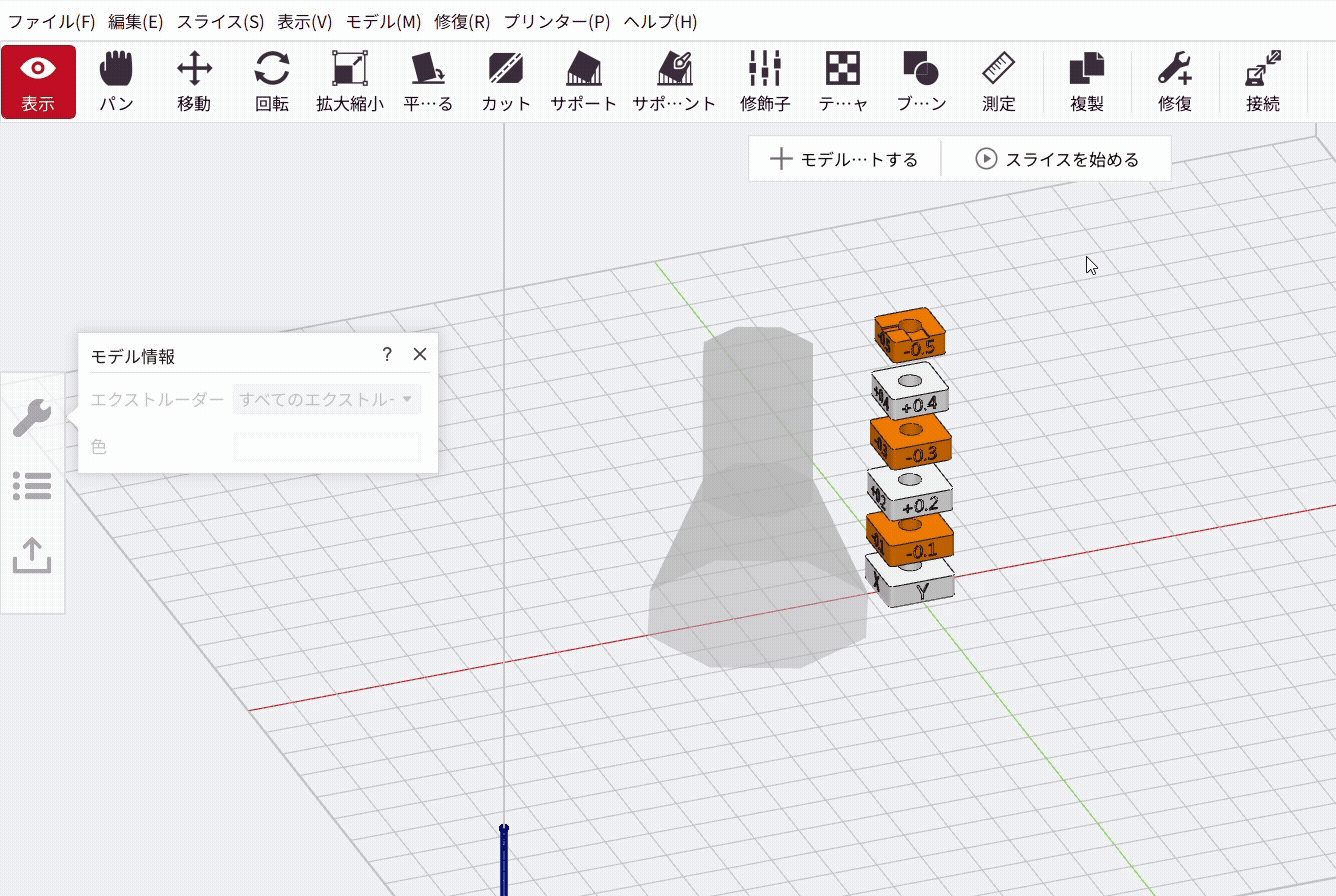Toggle the 表示 (view) eye mode
The width and height of the screenshot is (1336, 896).
[38, 82]
